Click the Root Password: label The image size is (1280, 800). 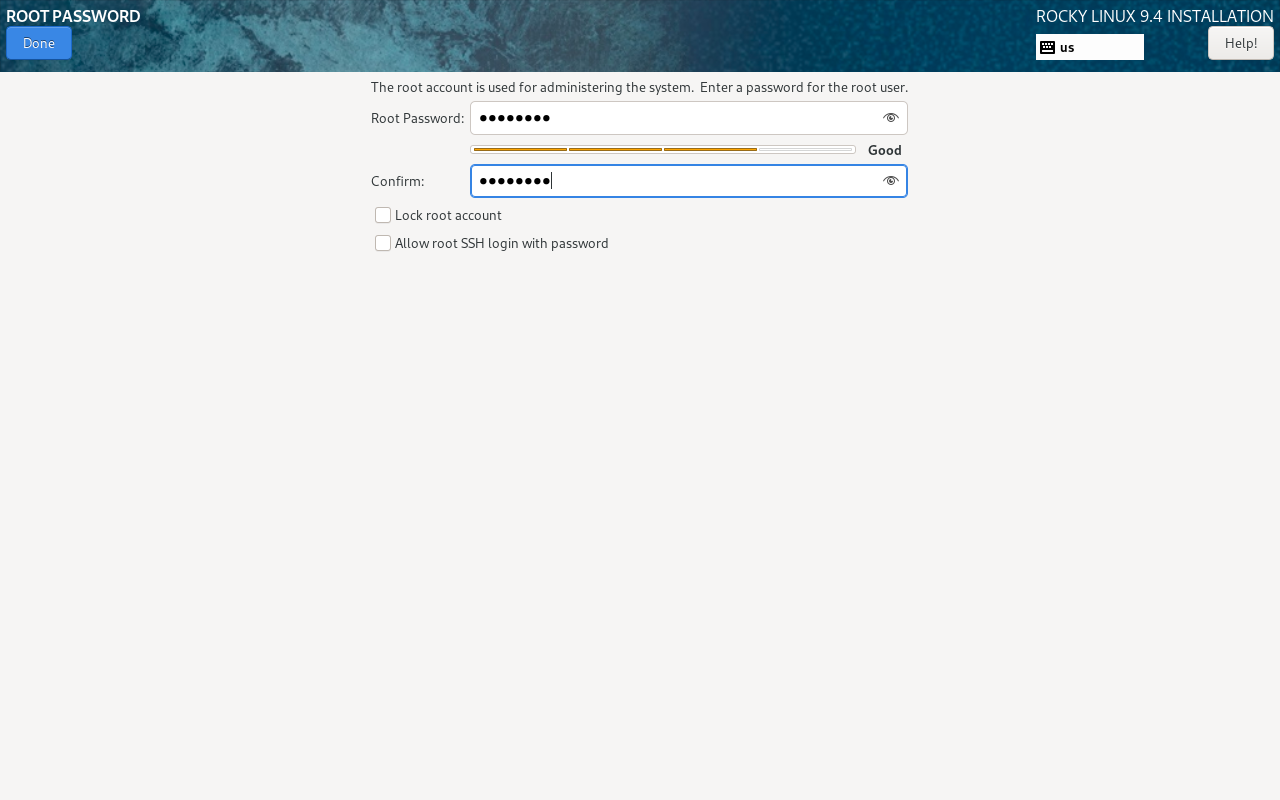417,118
